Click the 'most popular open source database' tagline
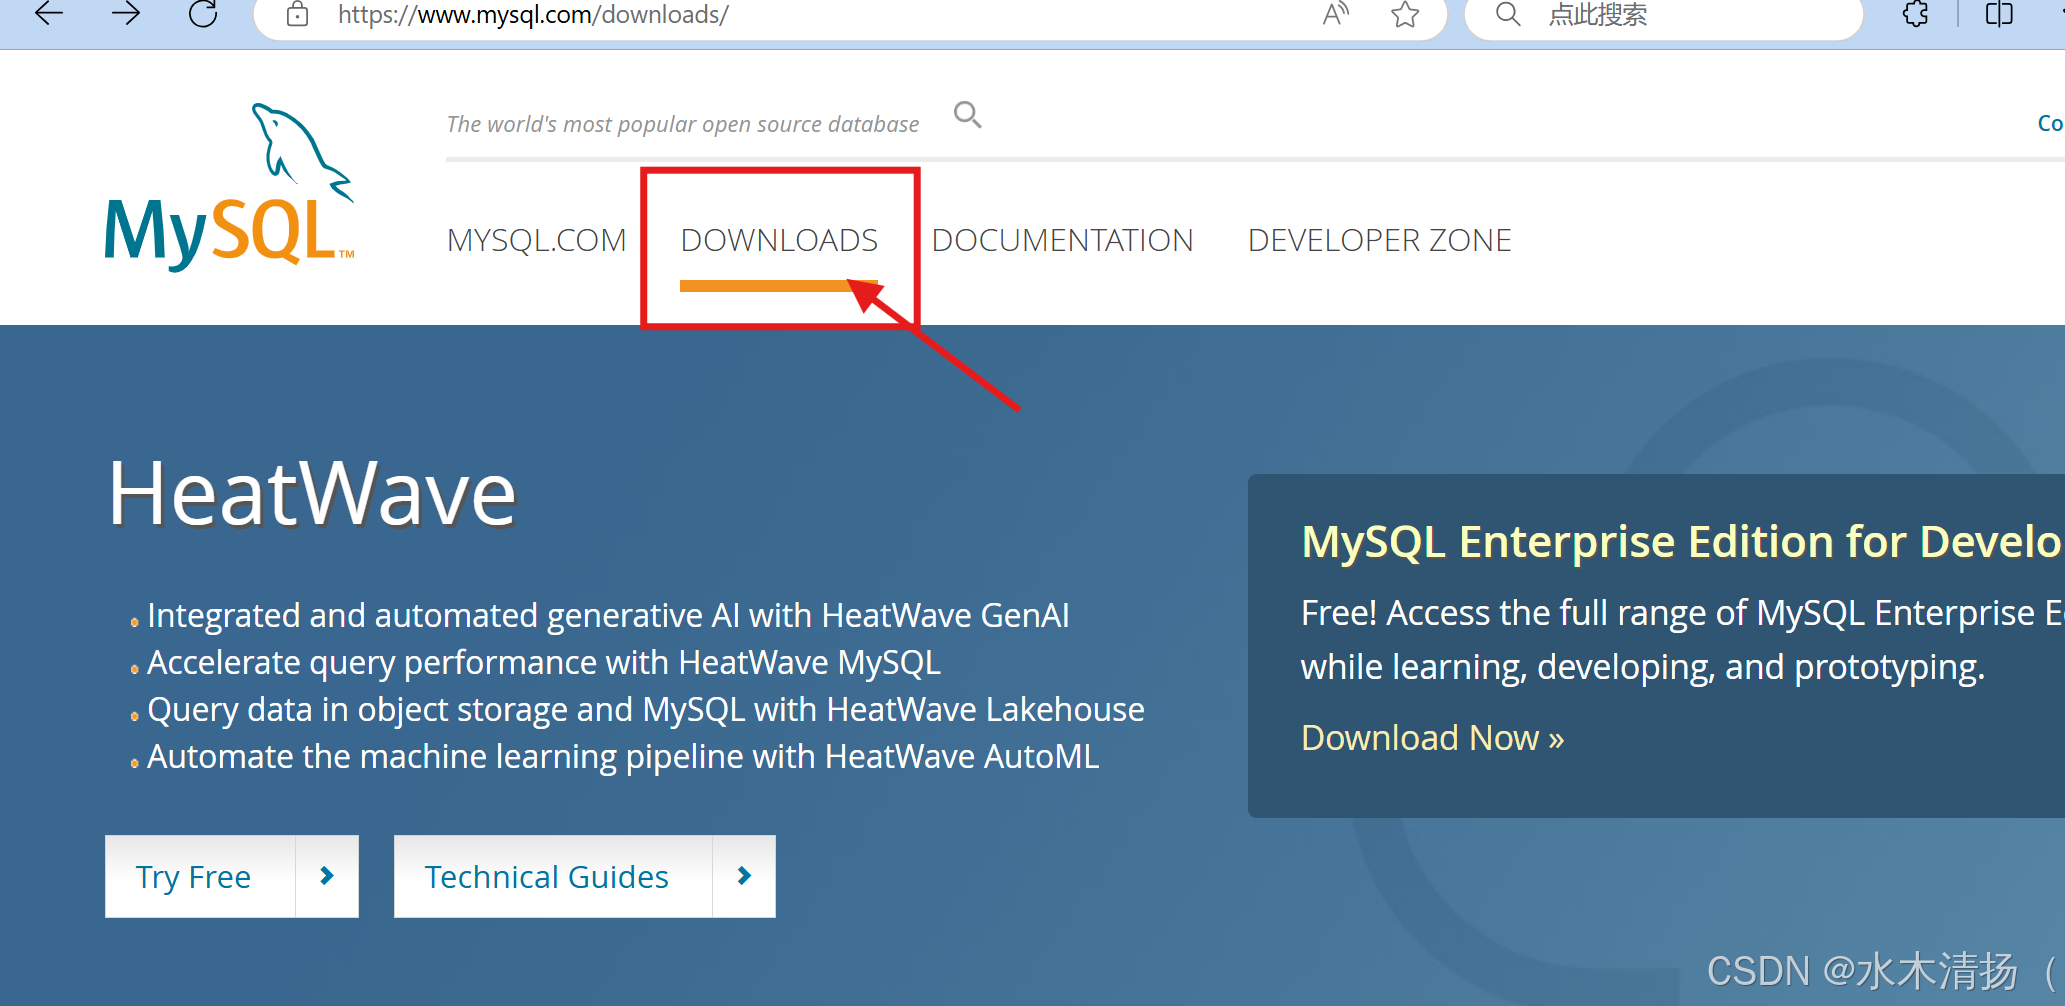The image size is (2065, 1006). click(x=683, y=124)
